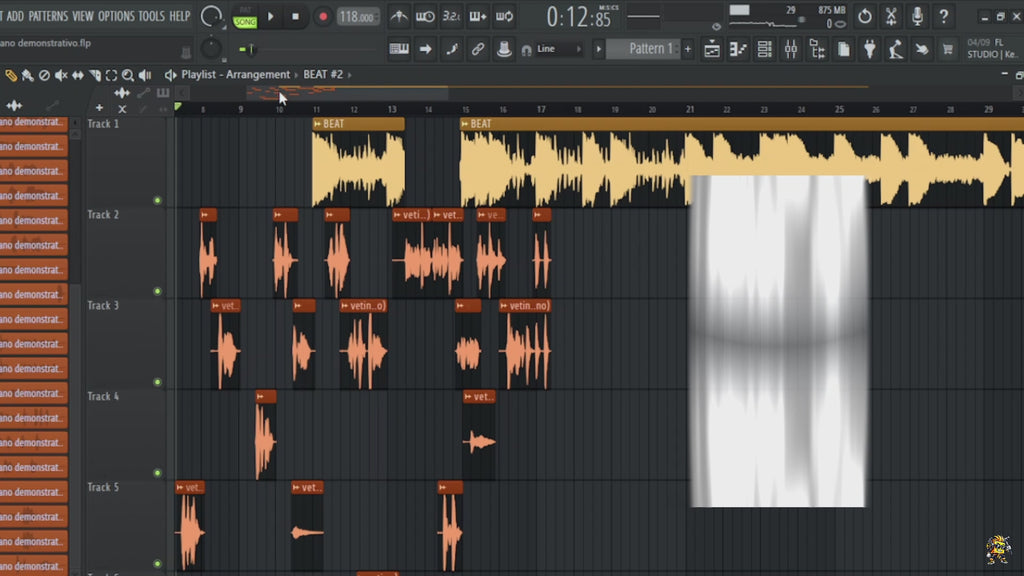Open the Piano roll icon
Viewport: 1024px width, 576px height.
737,47
